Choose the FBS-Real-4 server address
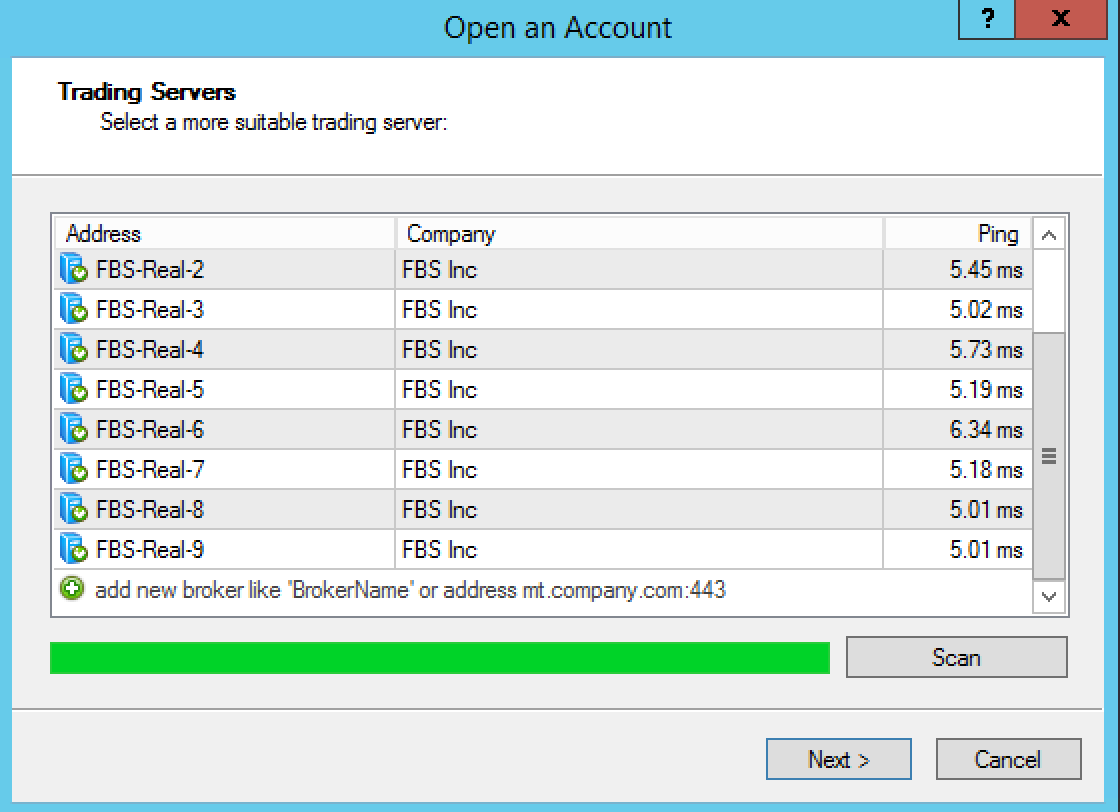1120x812 pixels. click(x=150, y=349)
